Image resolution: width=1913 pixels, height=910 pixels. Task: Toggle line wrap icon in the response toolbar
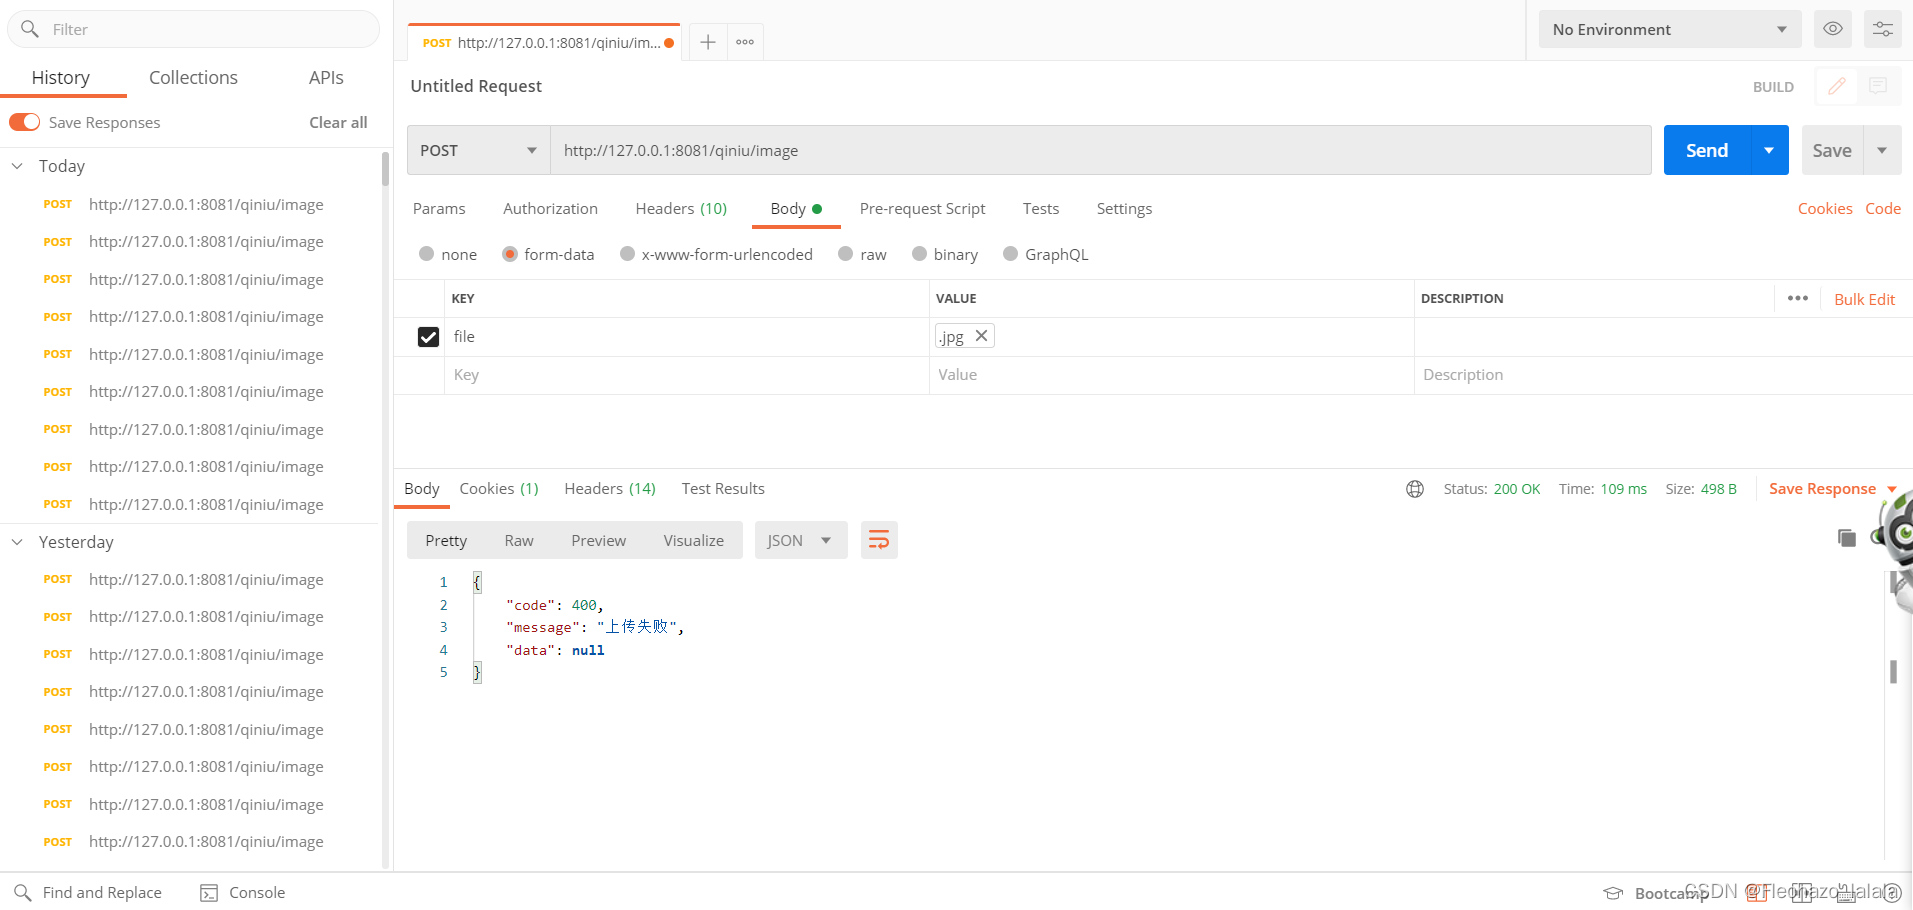pyautogui.click(x=879, y=540)
